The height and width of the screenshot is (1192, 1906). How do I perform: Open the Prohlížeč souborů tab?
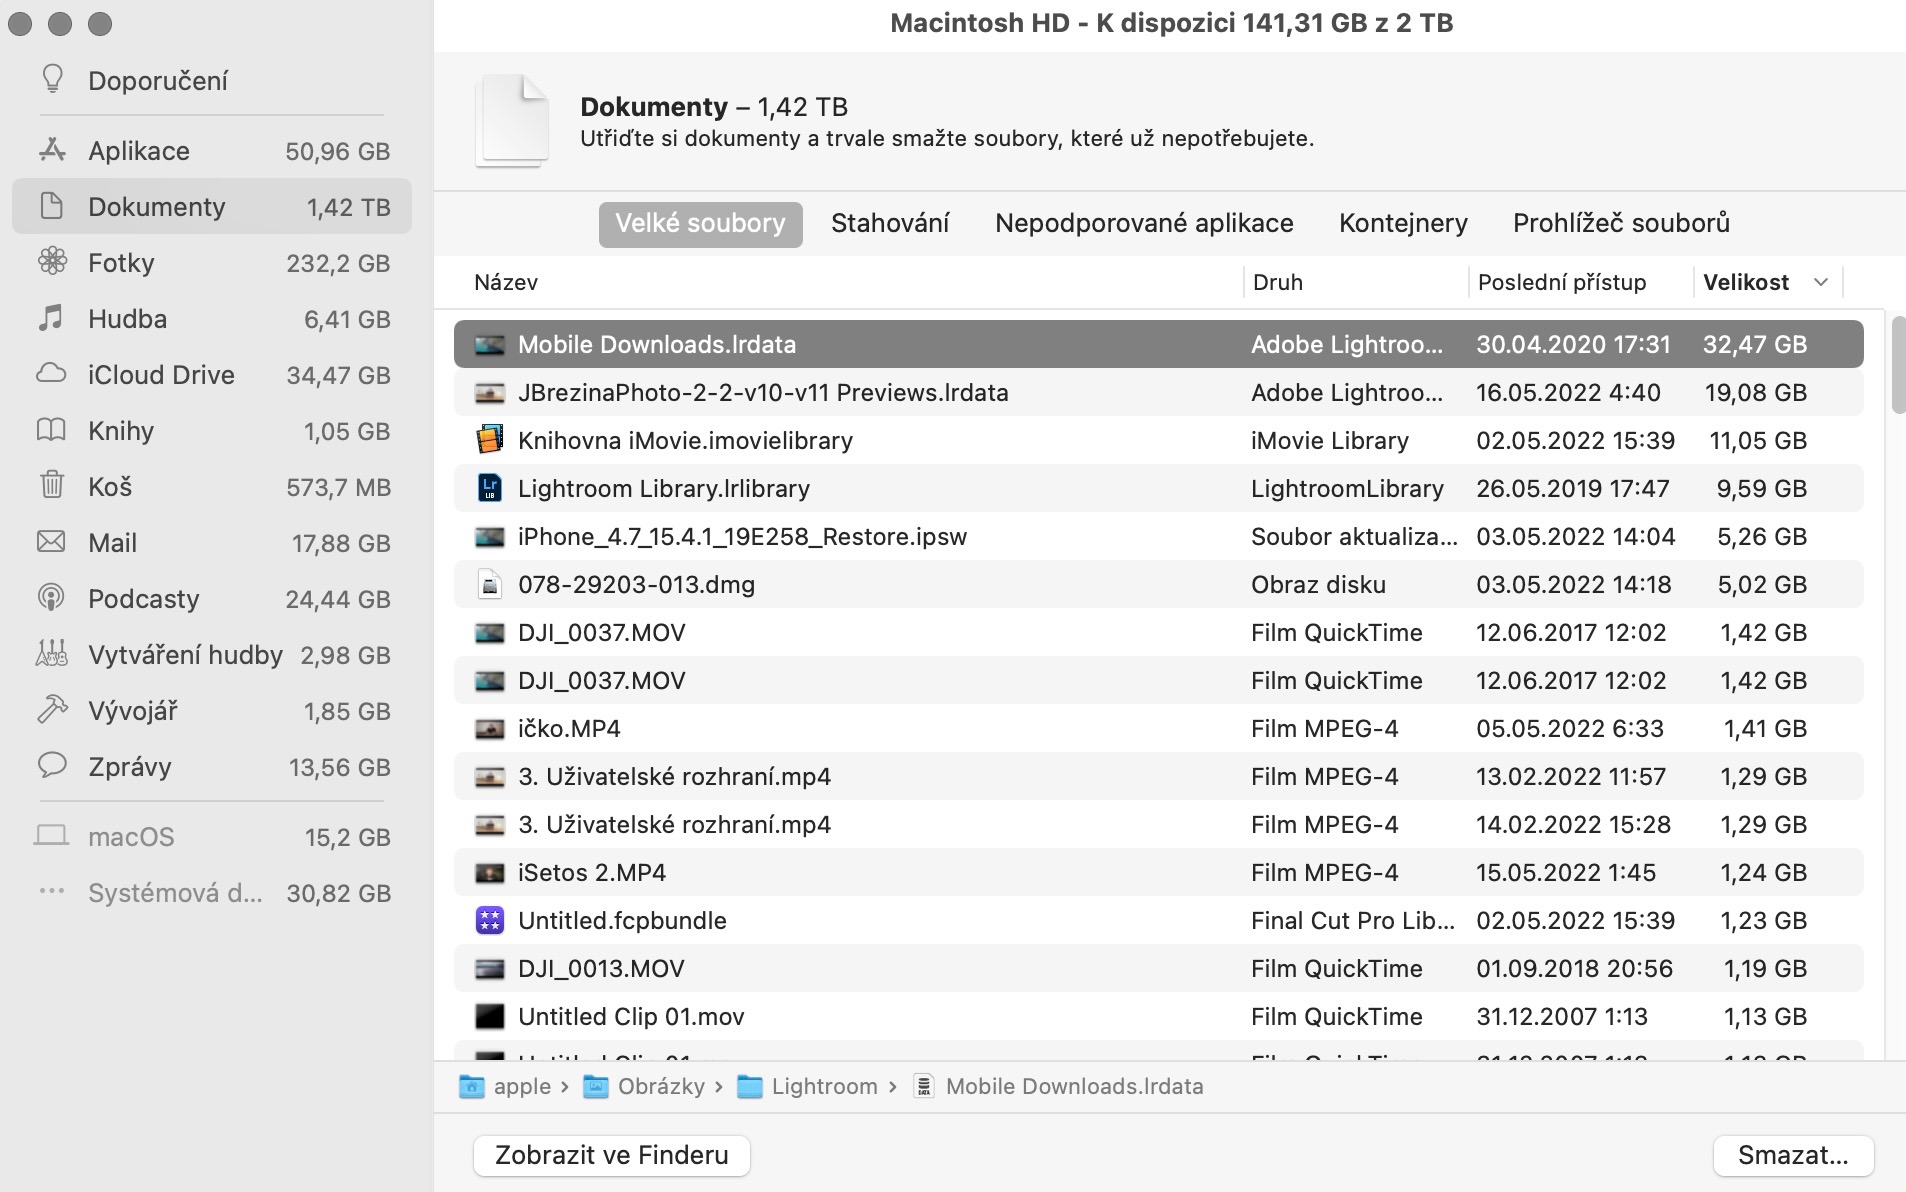click(1620, 223)
